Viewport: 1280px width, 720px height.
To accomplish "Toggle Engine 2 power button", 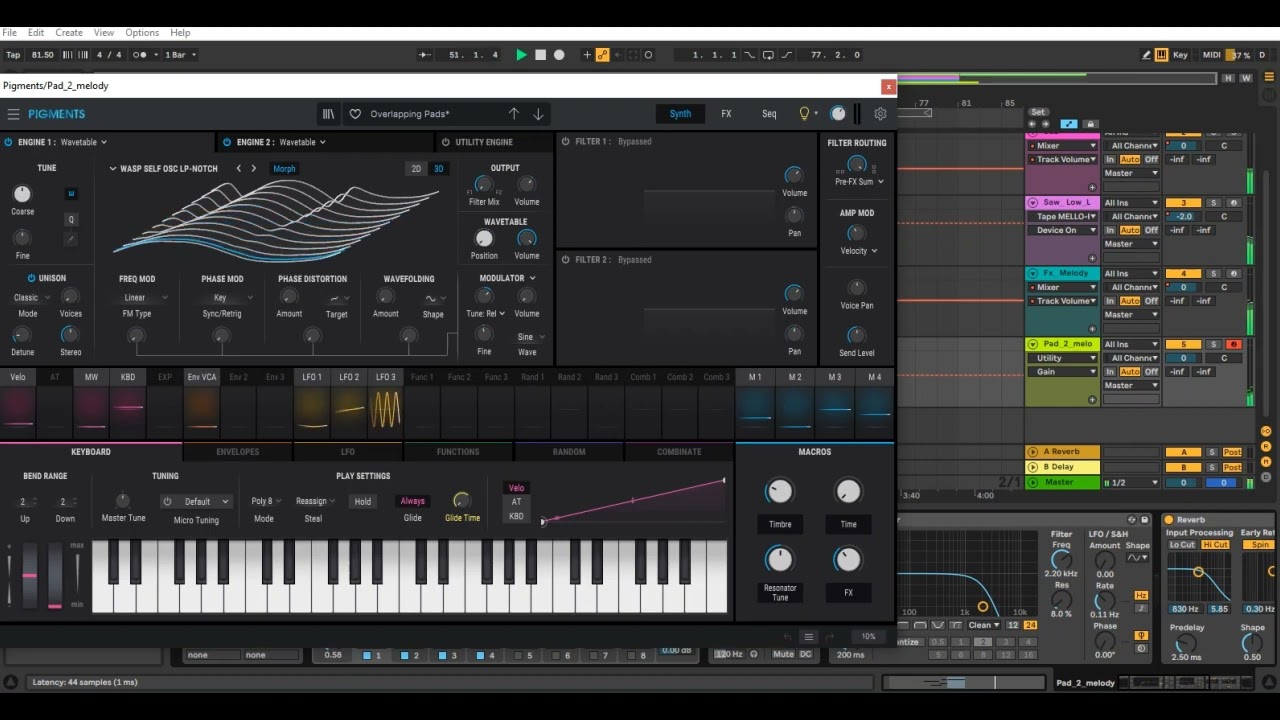I will coord(227,142).
